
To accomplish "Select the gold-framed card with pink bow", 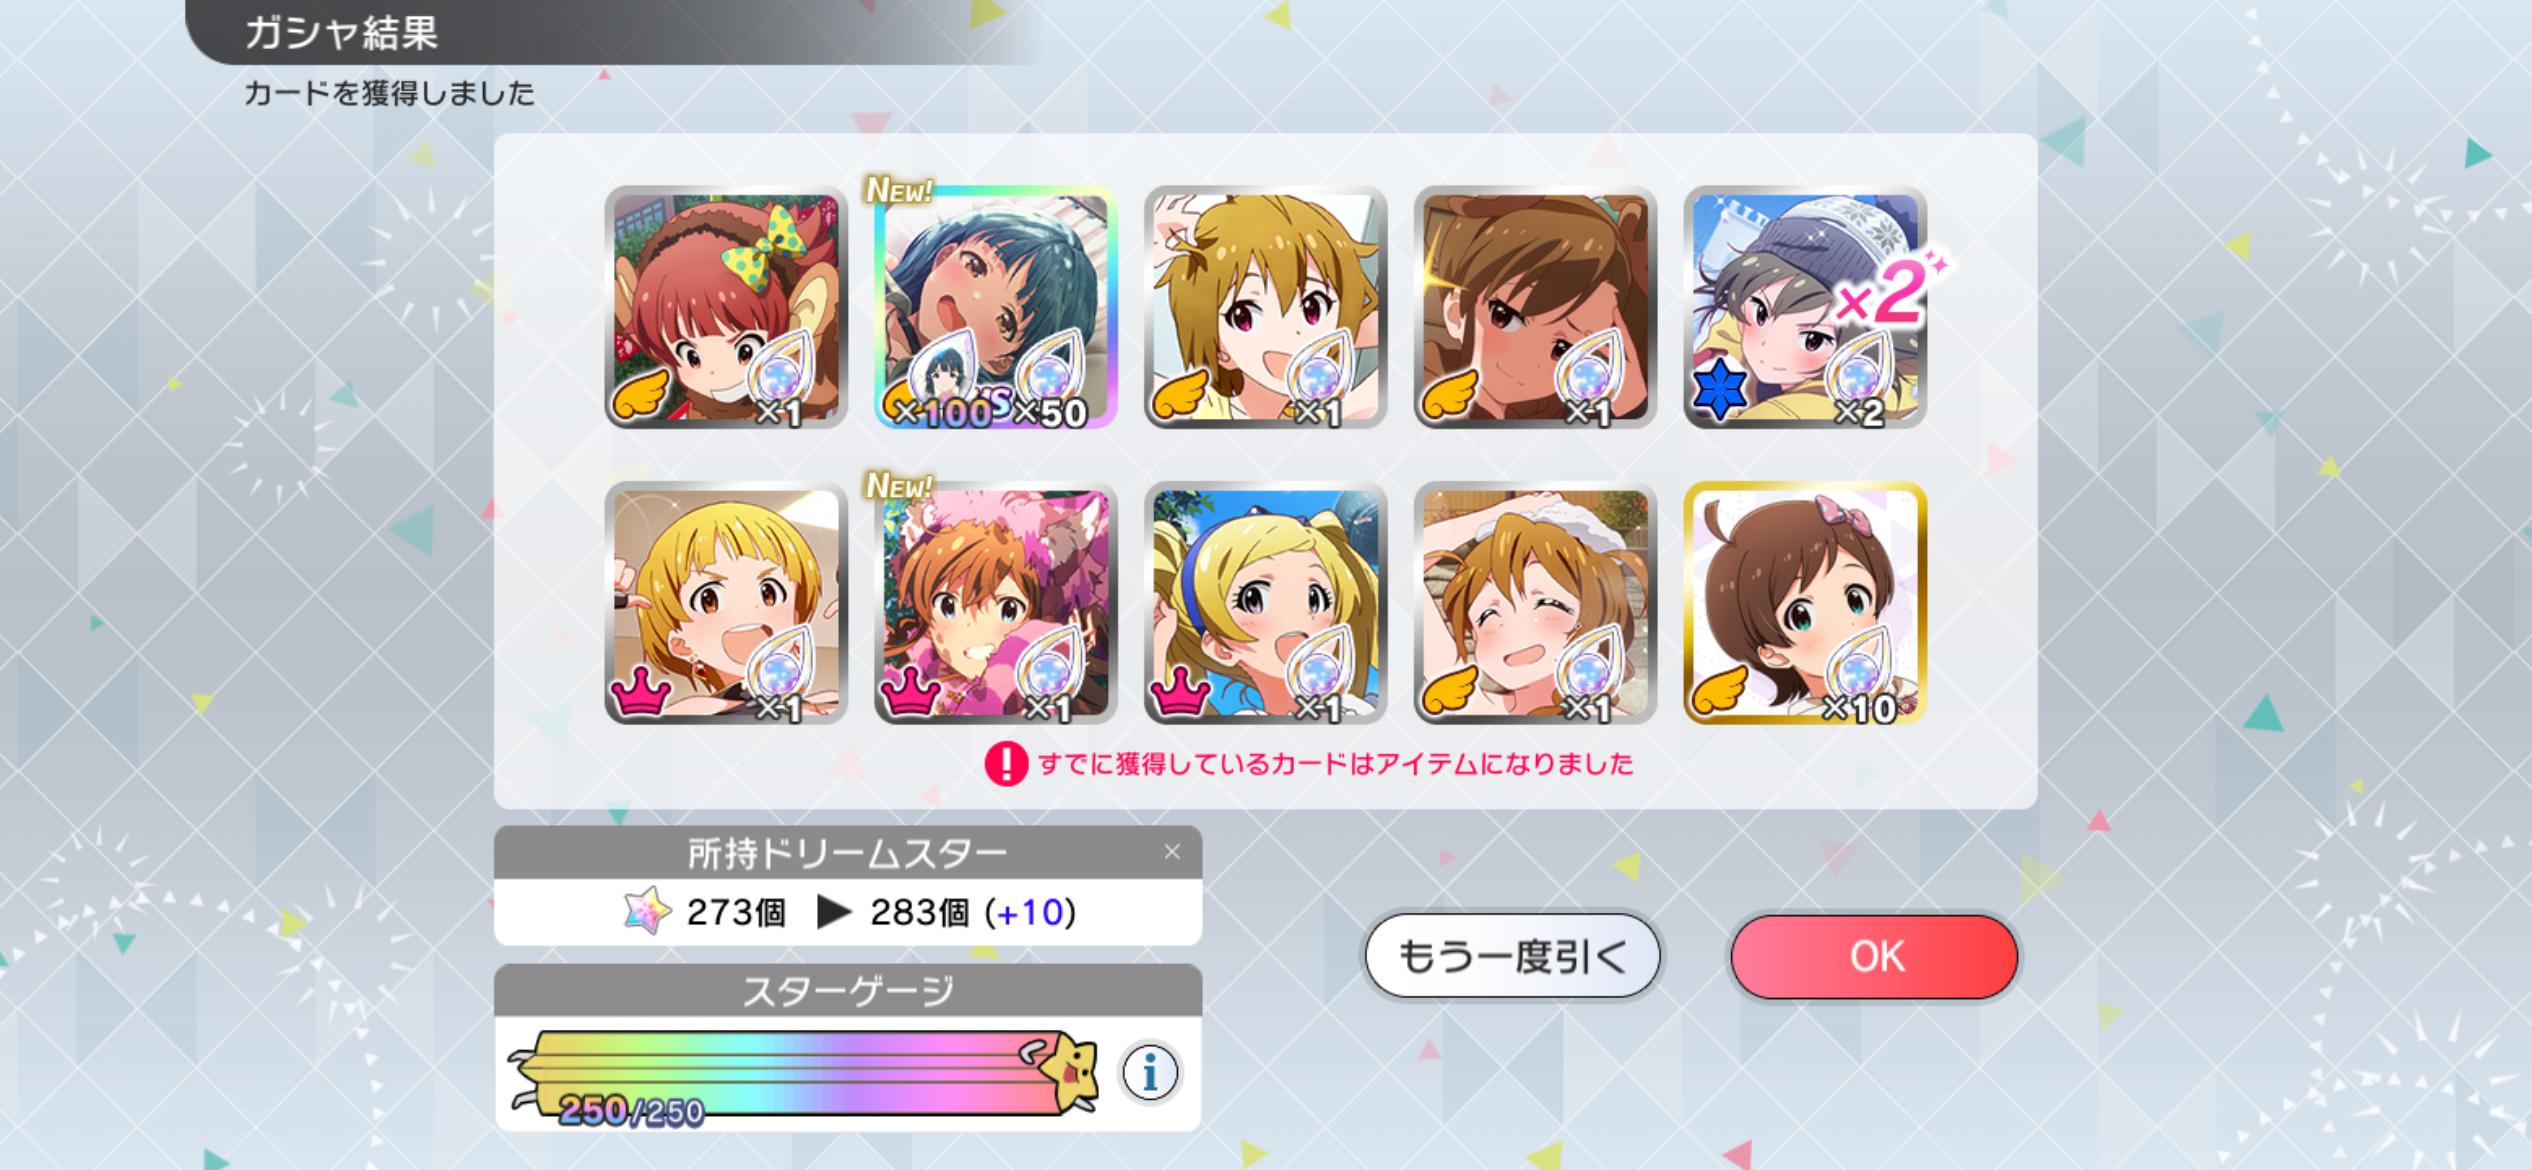I will click(1805, 603).
